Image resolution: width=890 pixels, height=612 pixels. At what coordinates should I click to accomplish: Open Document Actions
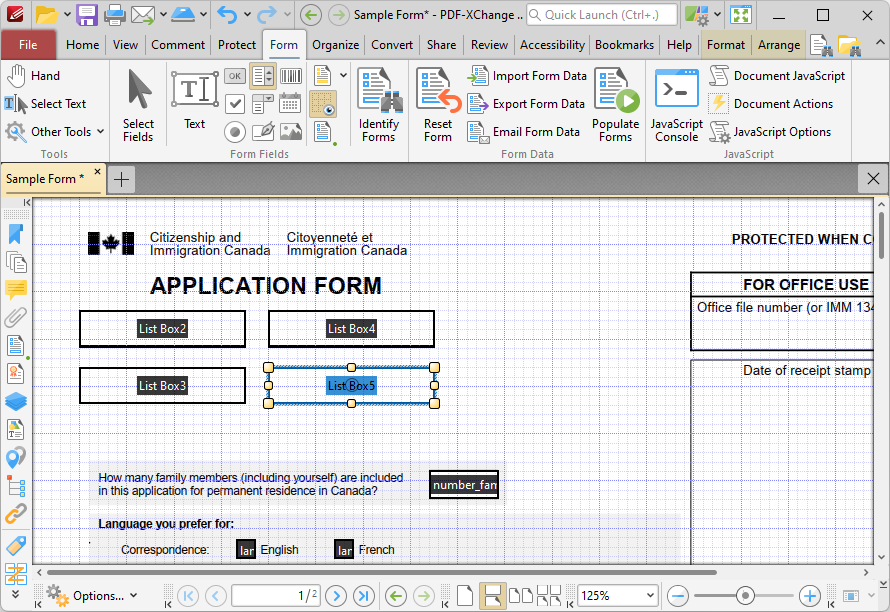[x=771, y=104]
